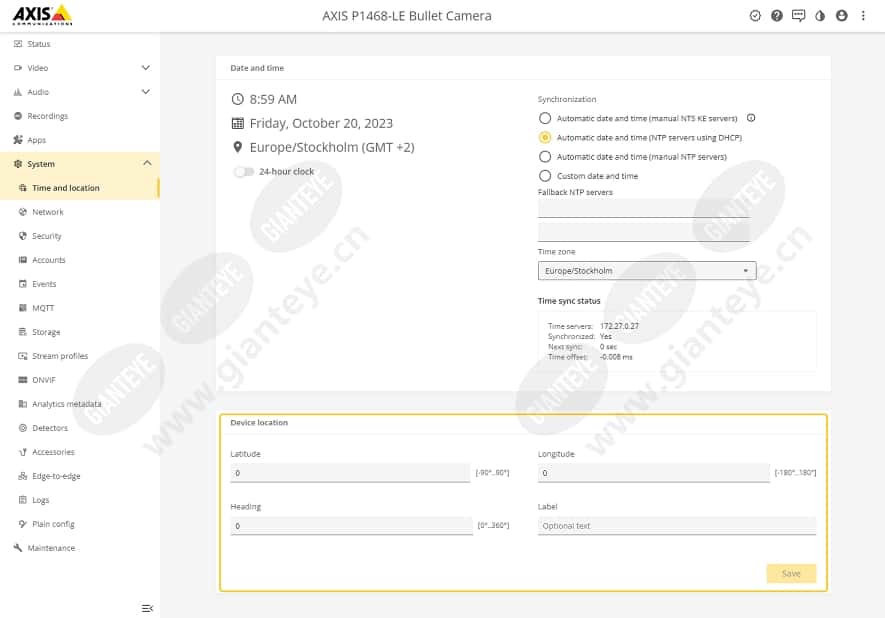885x618 pixels.
Task: Click the Longitude input field
Action: 654,473
